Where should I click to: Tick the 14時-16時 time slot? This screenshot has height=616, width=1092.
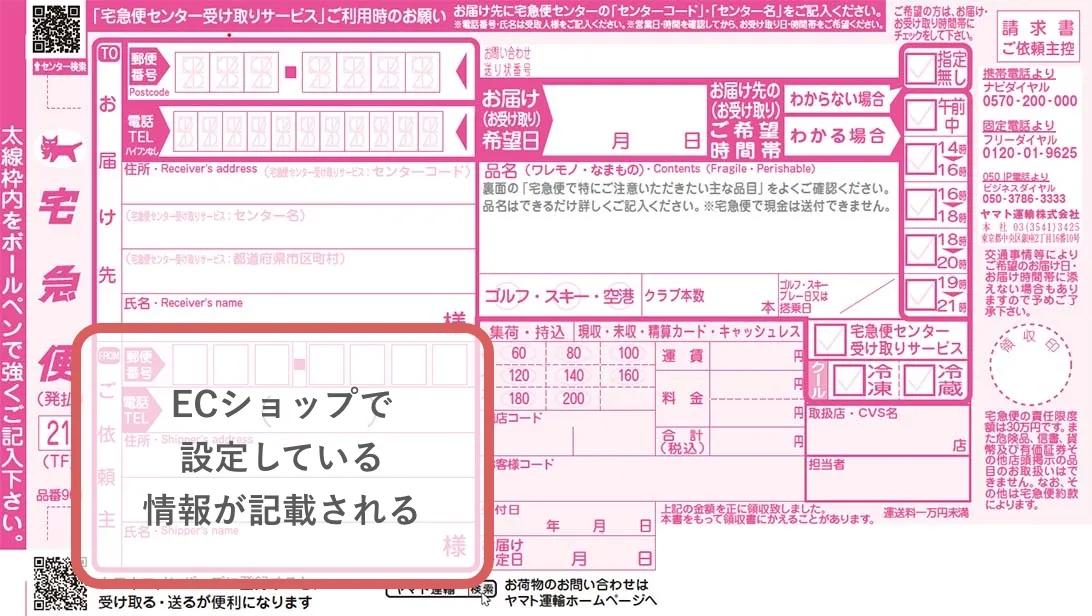click(x=920, y=159)
